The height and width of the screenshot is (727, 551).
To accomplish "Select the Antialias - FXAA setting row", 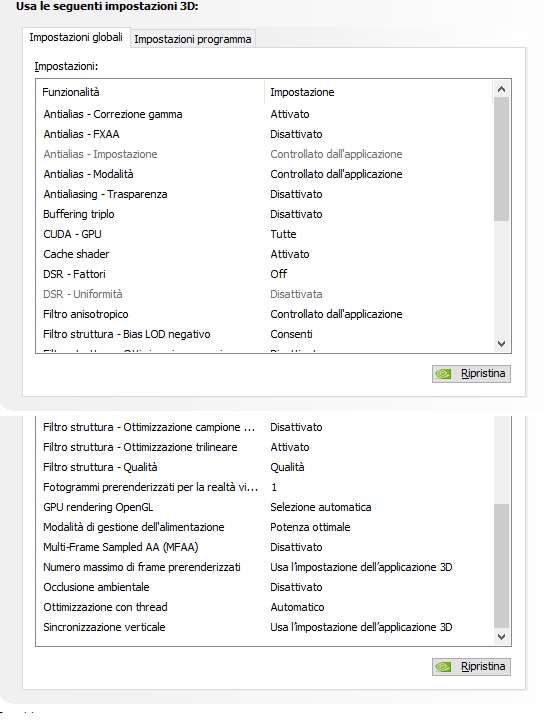I will [x=264, y=134].
